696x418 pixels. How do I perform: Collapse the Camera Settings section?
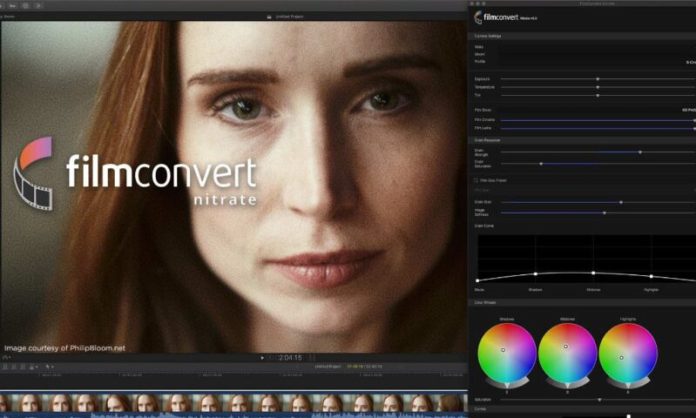click(x=488, y=36)
